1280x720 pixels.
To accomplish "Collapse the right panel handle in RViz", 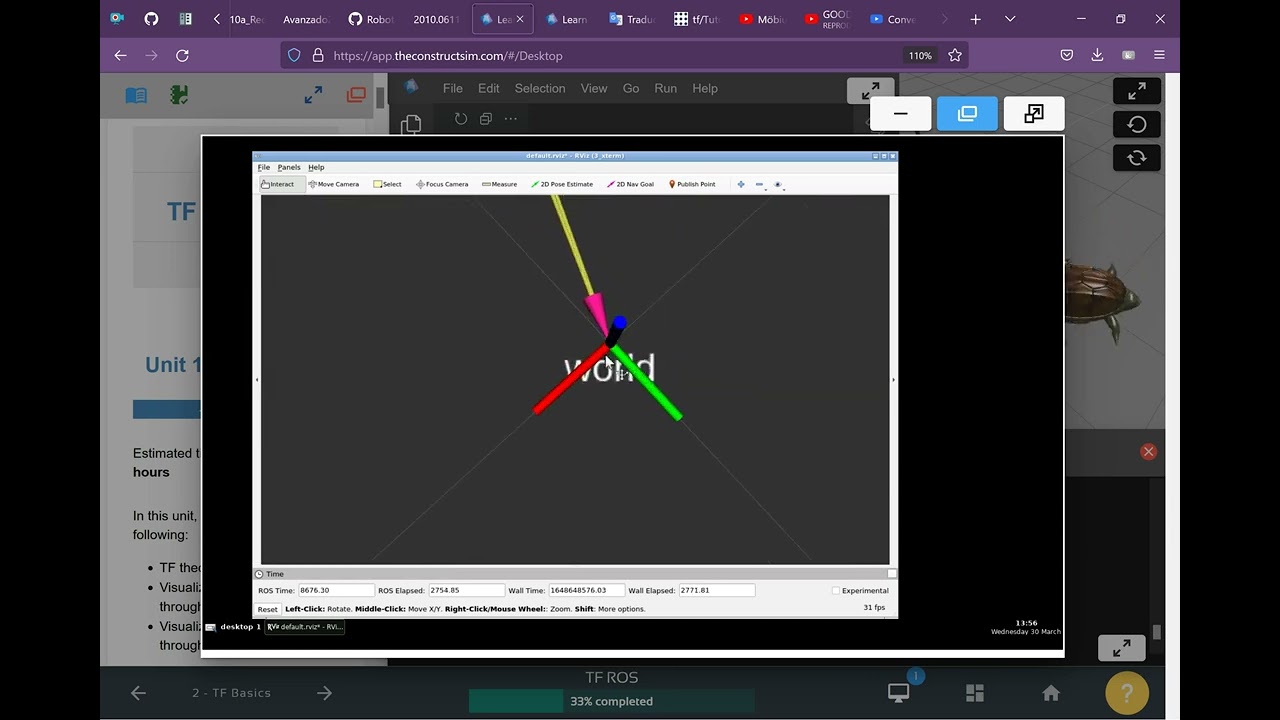I will pos(893,380).
